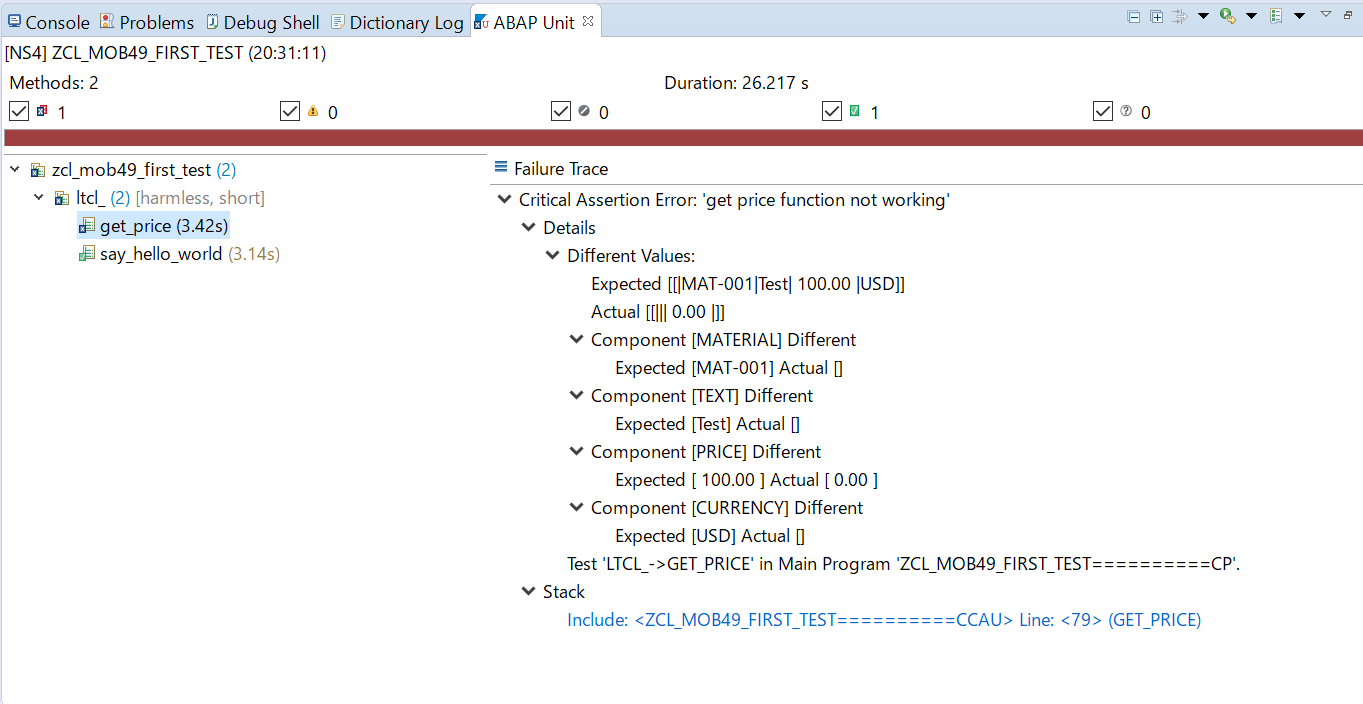The width and height of the screenshot is (1363, 704).
Task: Close the ABAP Unit tab
Action: [588, 21]
